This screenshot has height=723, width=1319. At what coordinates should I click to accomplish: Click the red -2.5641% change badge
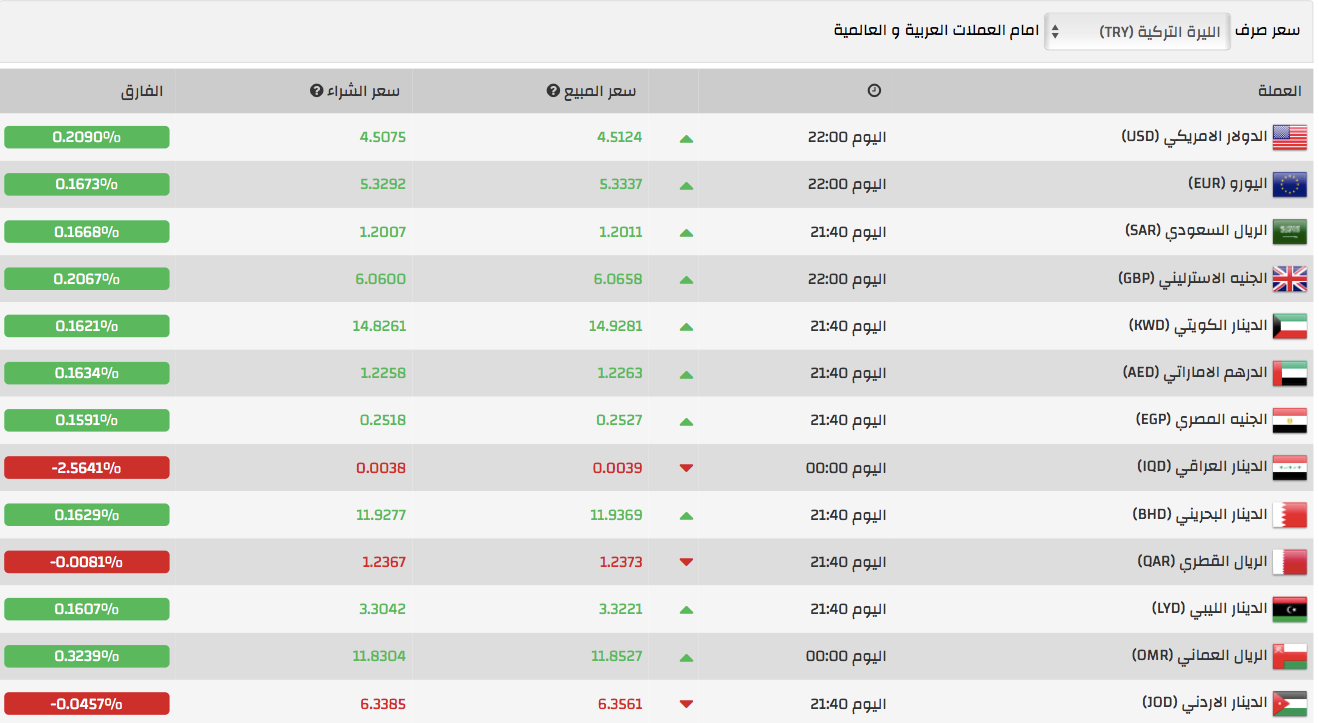[x=87, y=467]
